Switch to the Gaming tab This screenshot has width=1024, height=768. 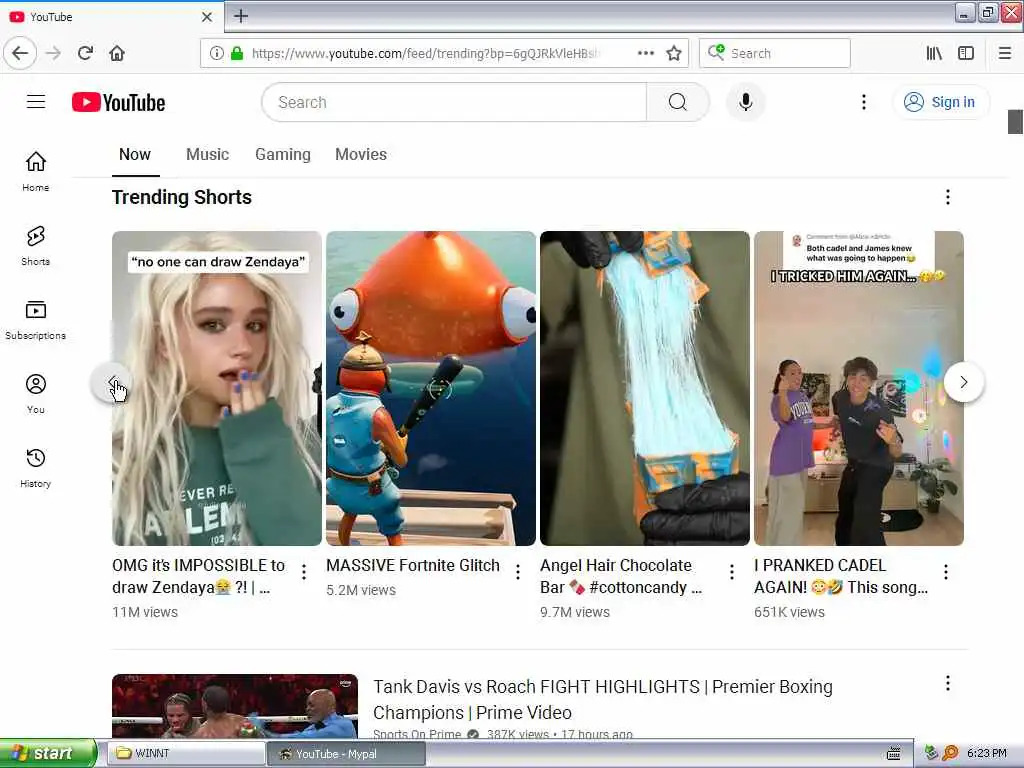pos(283,155)
